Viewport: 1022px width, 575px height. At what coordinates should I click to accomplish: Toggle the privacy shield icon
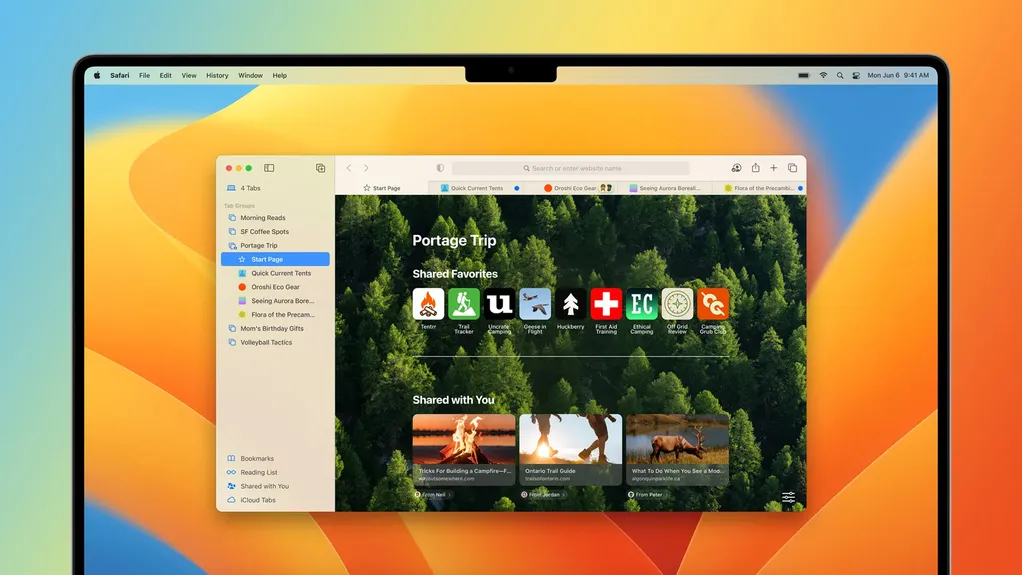coord(441,168)
